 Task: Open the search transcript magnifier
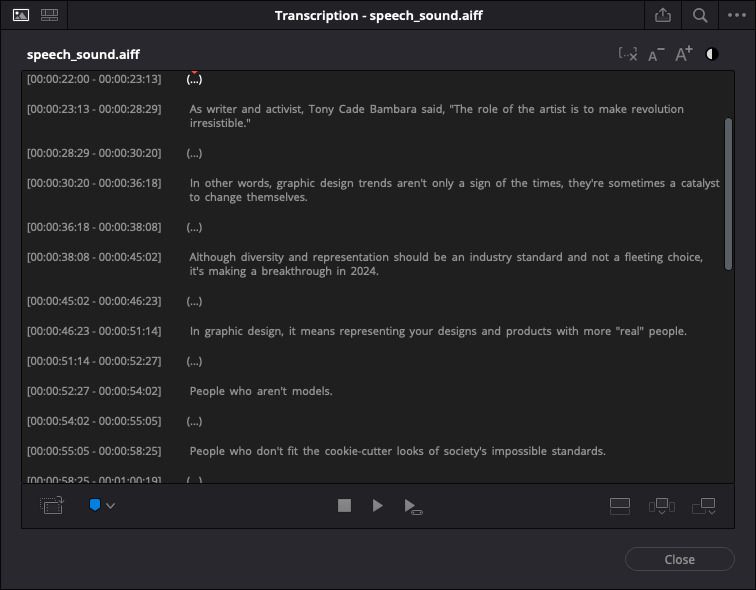point(700,15)
